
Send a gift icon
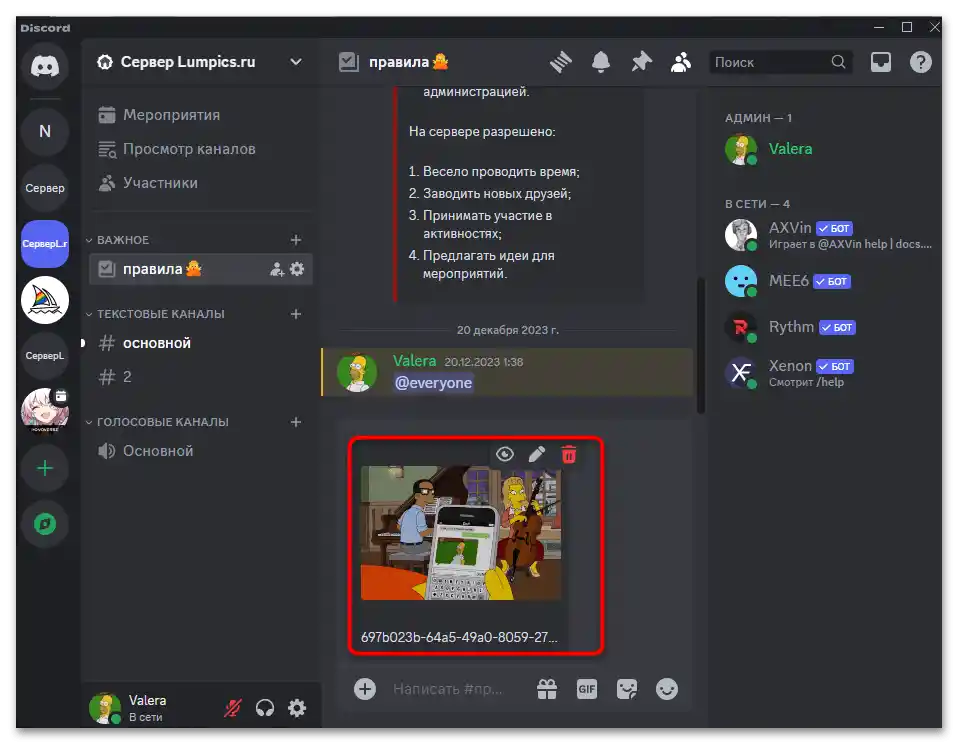point(546,689)
